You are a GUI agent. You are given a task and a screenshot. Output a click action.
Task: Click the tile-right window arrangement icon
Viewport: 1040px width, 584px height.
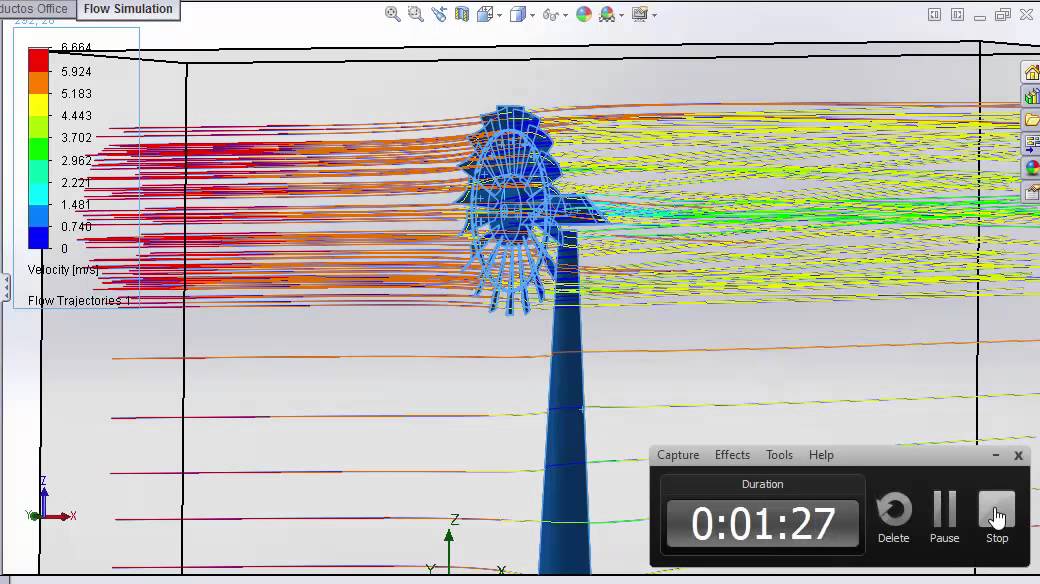pos(957,15)
